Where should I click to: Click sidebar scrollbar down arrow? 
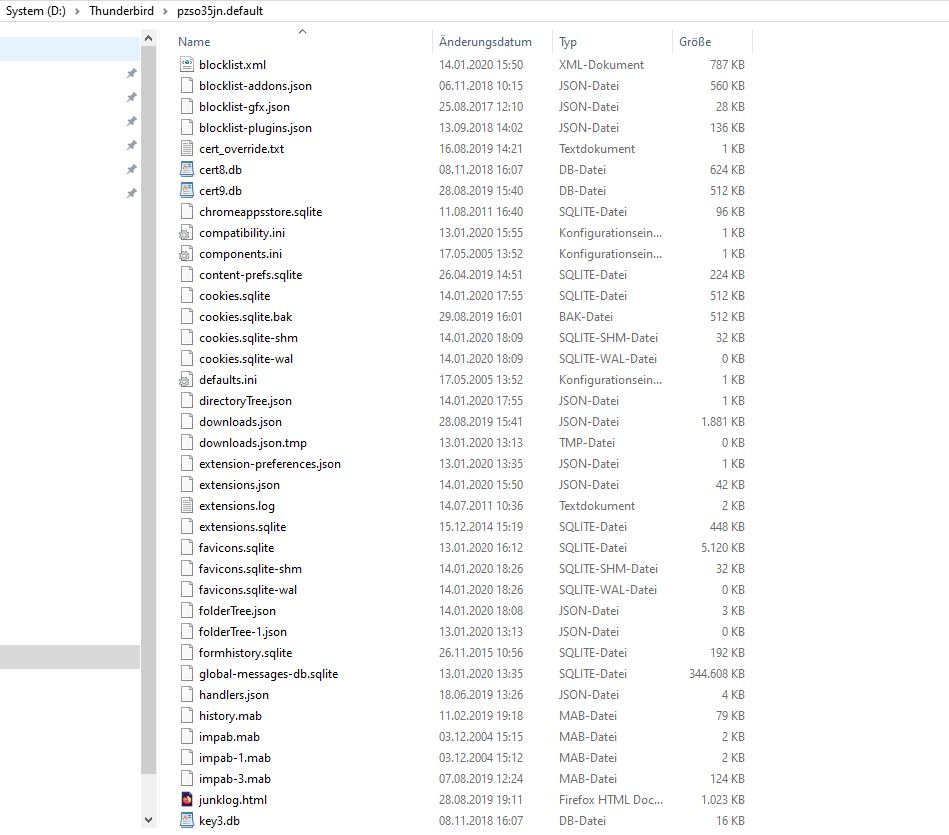148,820
